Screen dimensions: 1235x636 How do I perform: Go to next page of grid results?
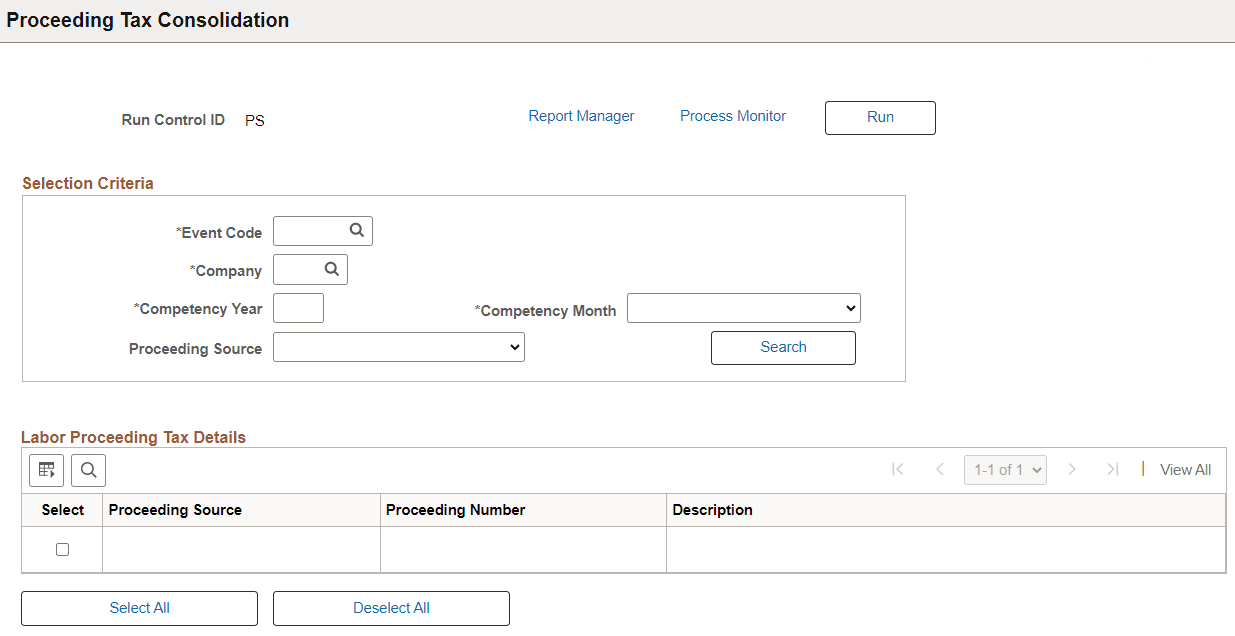click(1072, 469)
